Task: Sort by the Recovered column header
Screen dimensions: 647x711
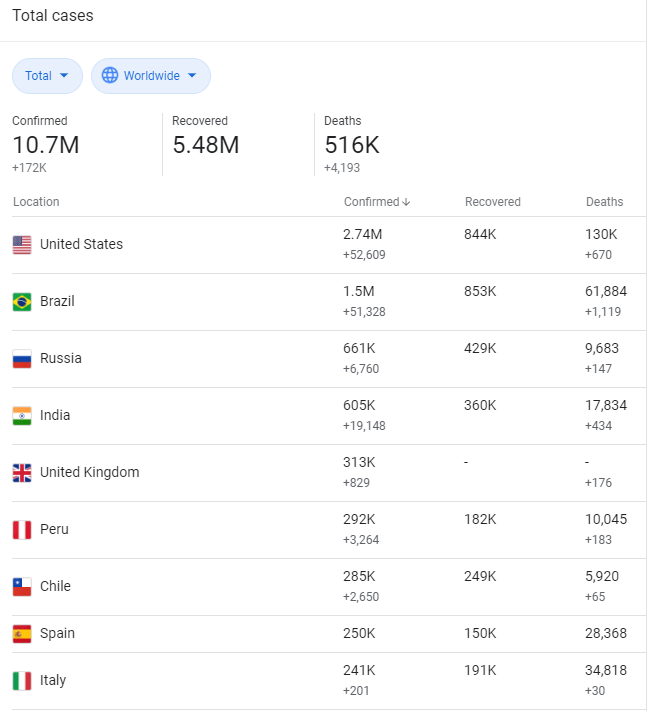Action: tap(492, 202)
